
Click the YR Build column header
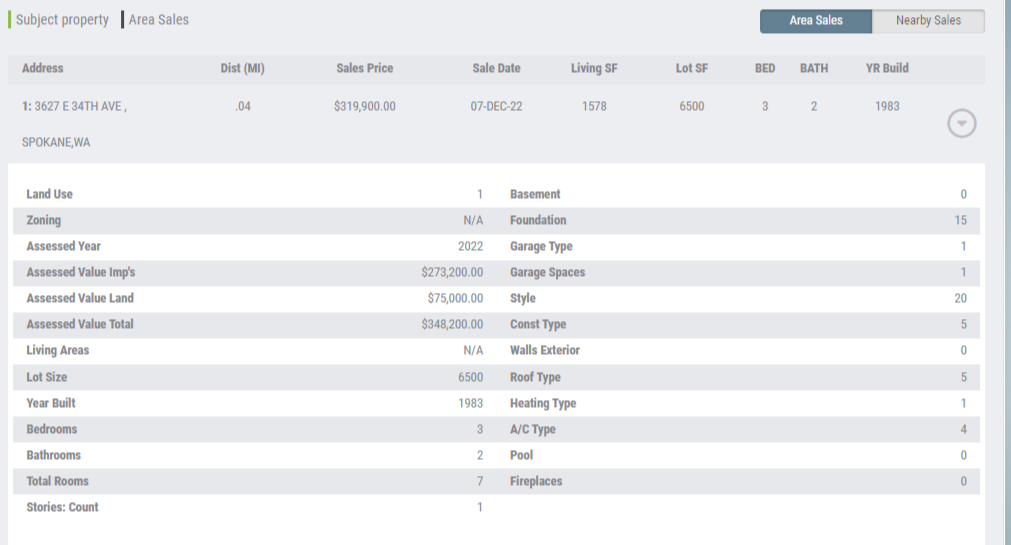click(887, 68)
